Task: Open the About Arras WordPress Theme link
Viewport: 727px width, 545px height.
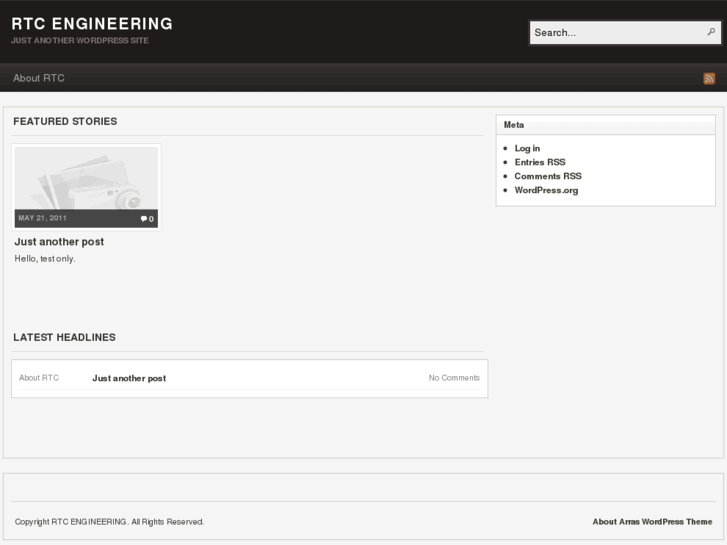Action: (x=652, y=521)
